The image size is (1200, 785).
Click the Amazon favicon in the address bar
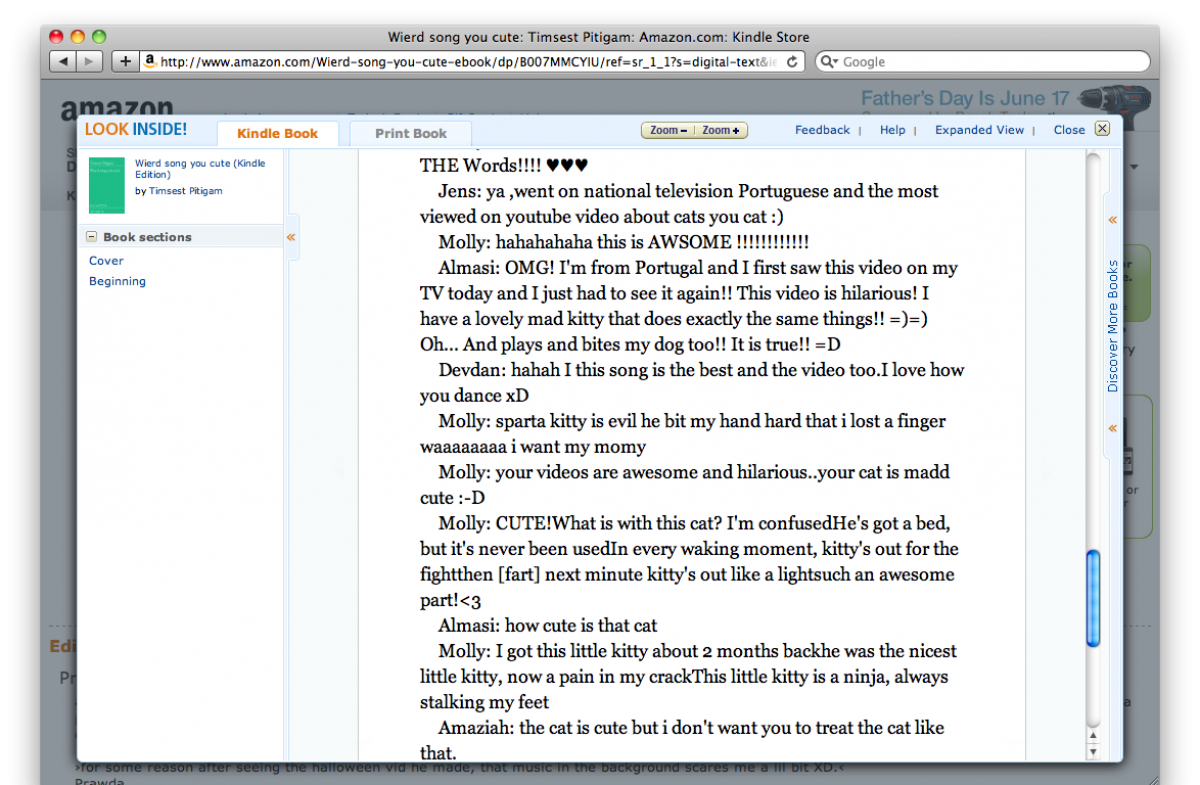coord(150,62)
